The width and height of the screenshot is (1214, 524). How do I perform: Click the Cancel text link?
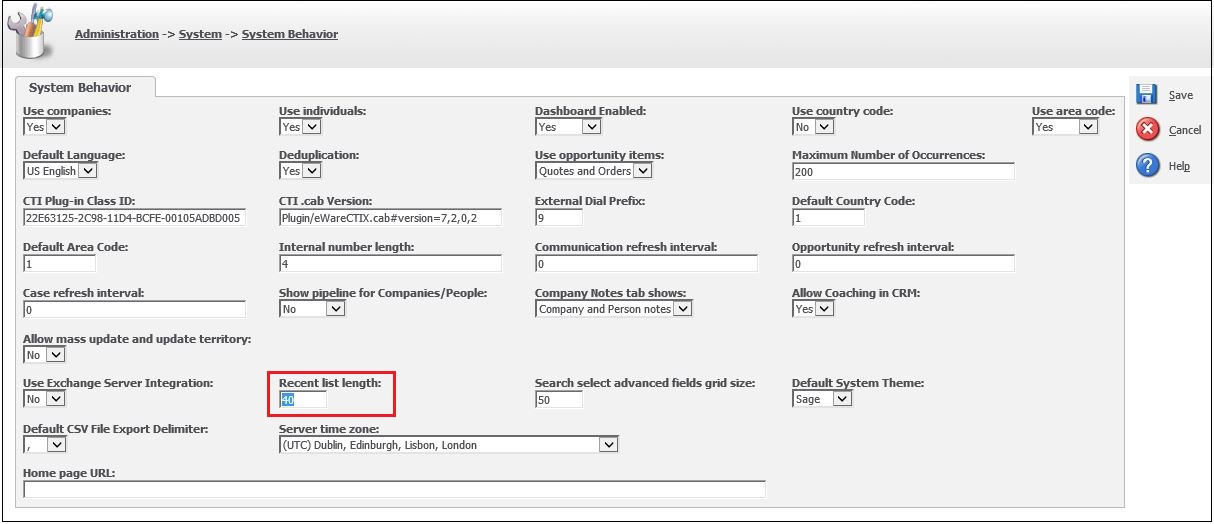pyautogui.click(x=1185, y=130)
